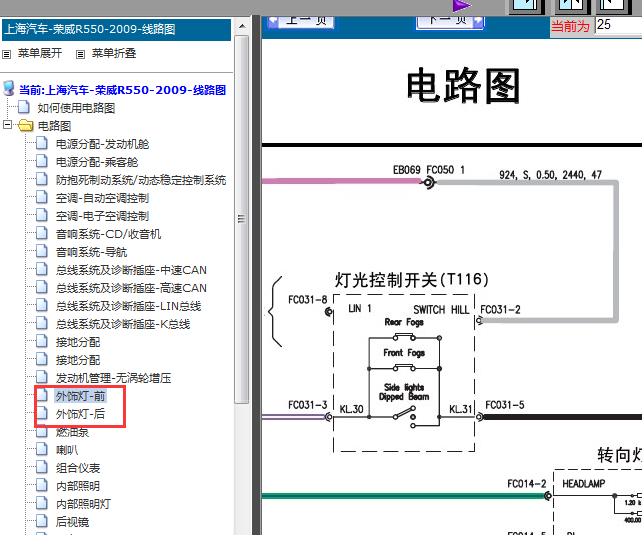Click the 电路图 folder label
The height and width of the screenshot is (535, 642).
click(x=54, y=126)
